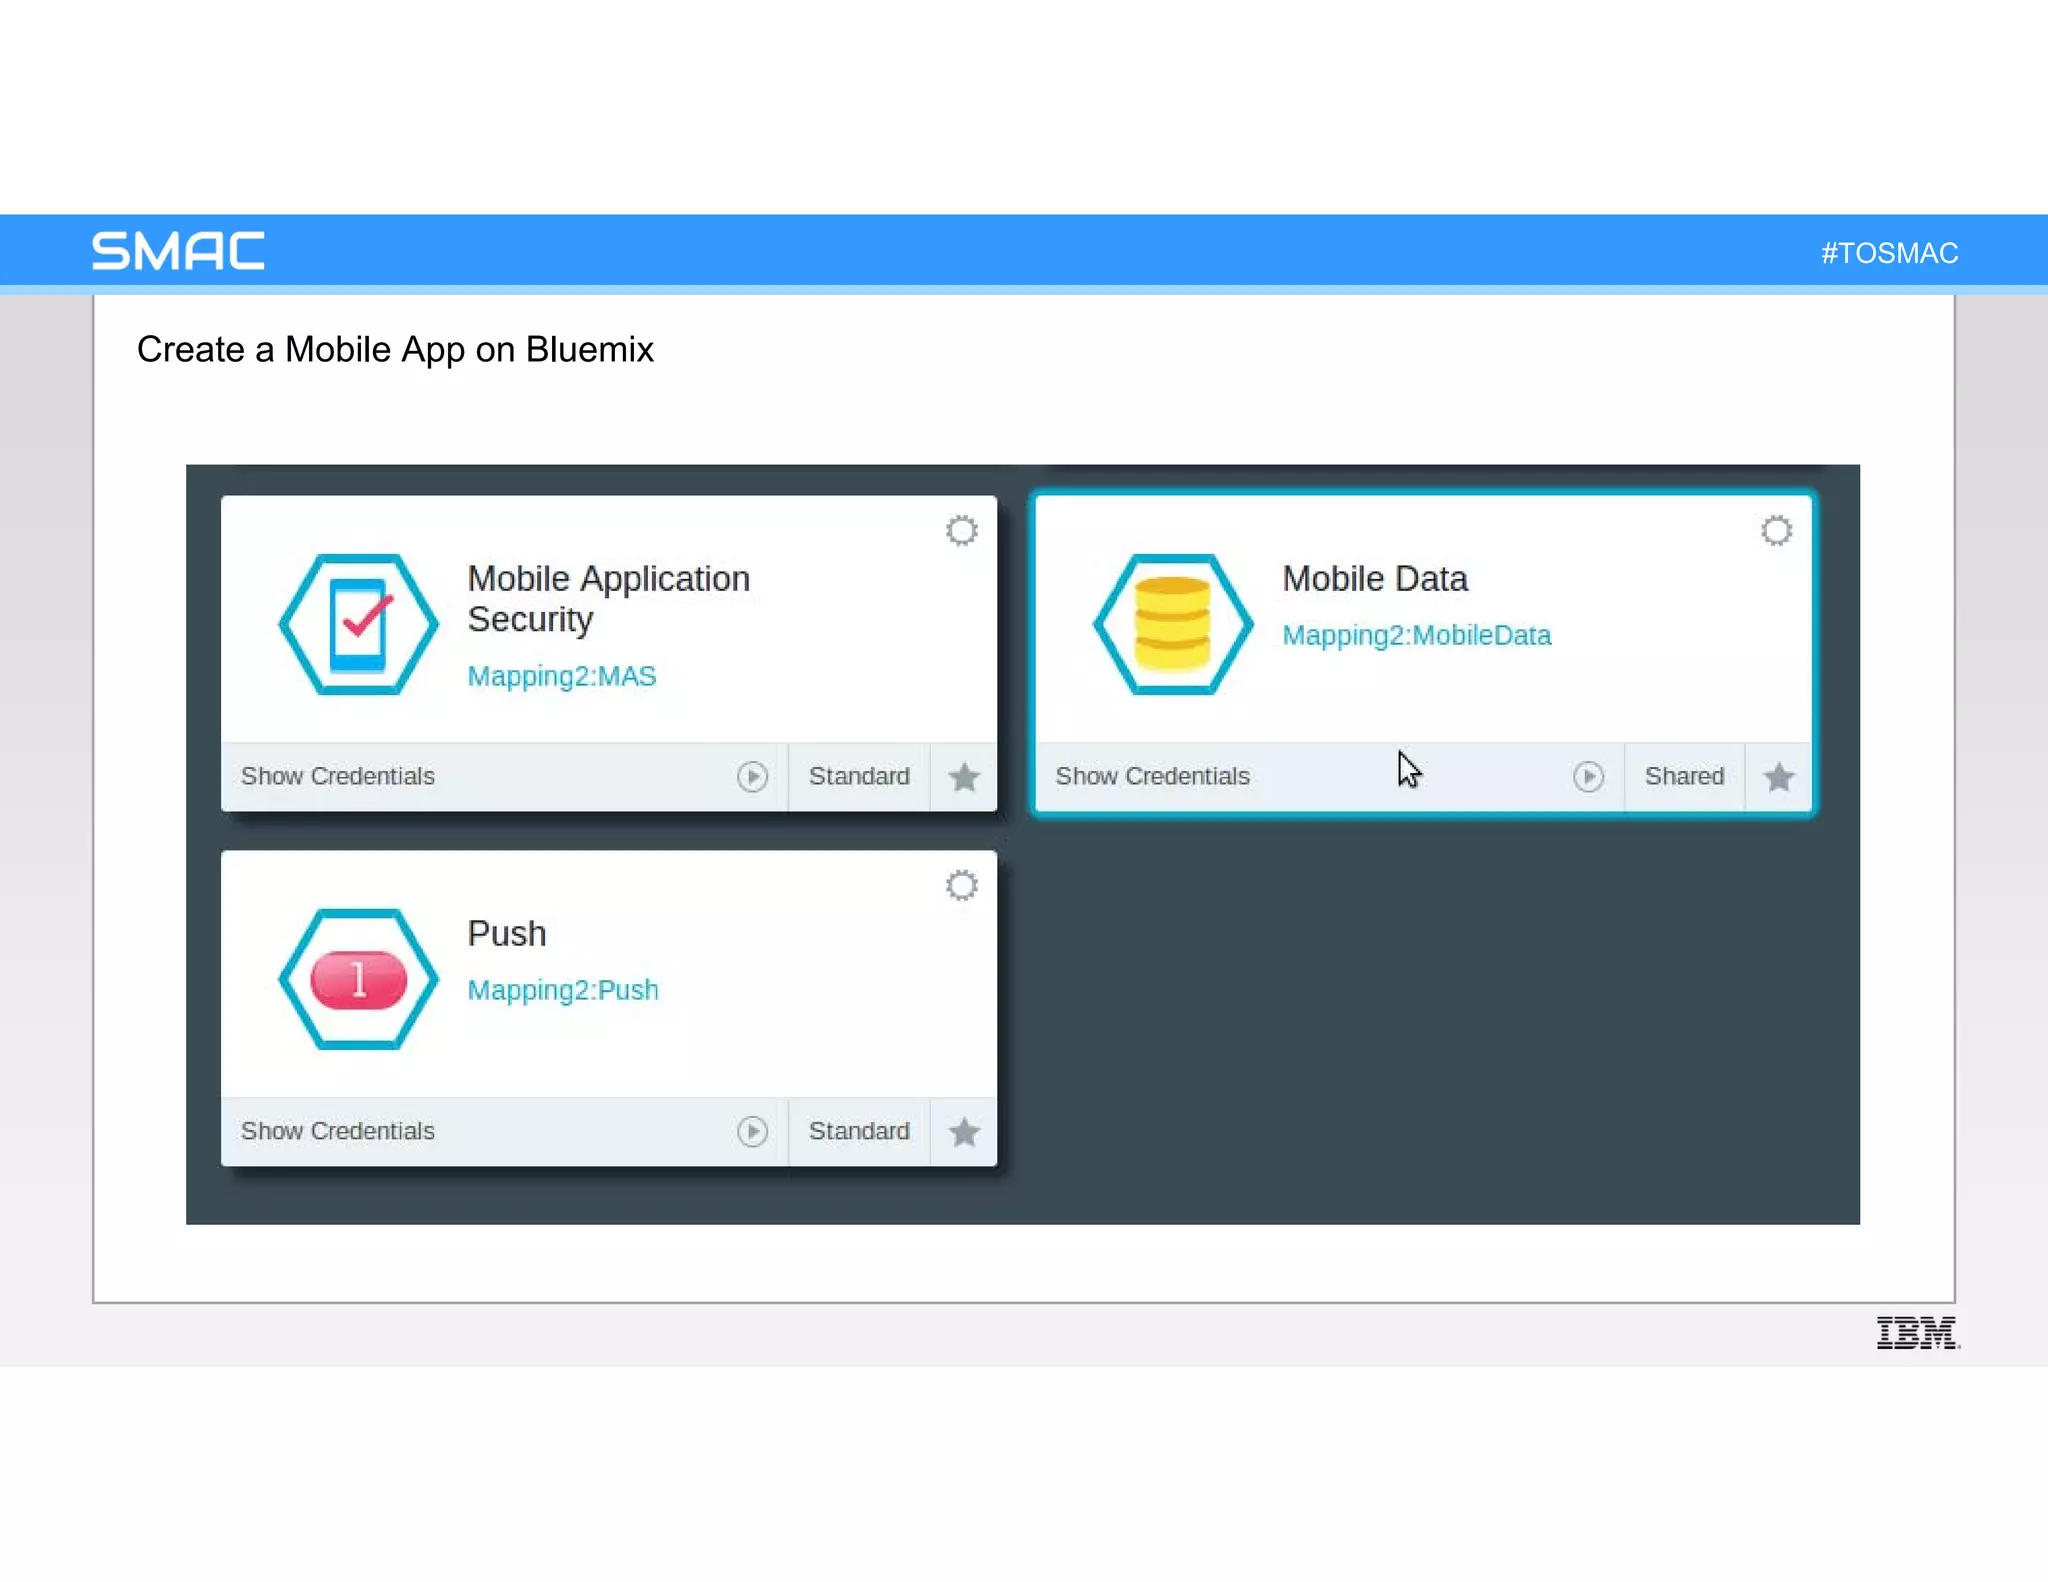The width and height of the screenshot is (2048, 1582).
Task: Star the Mobile Application Security service
Action: [x=964, y=777]
